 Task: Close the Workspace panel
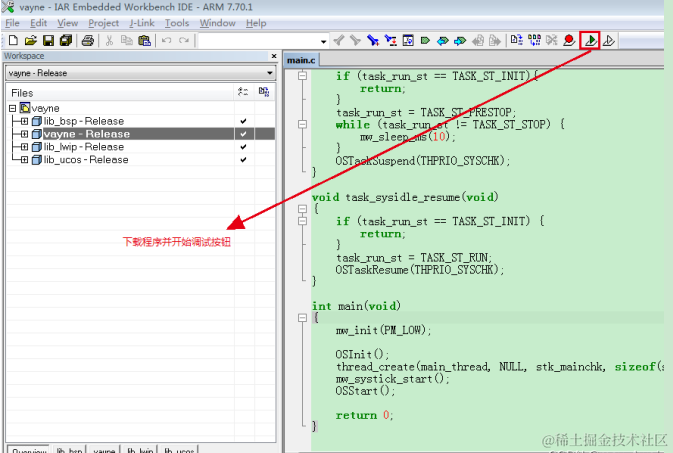click(x=274, y=56)
